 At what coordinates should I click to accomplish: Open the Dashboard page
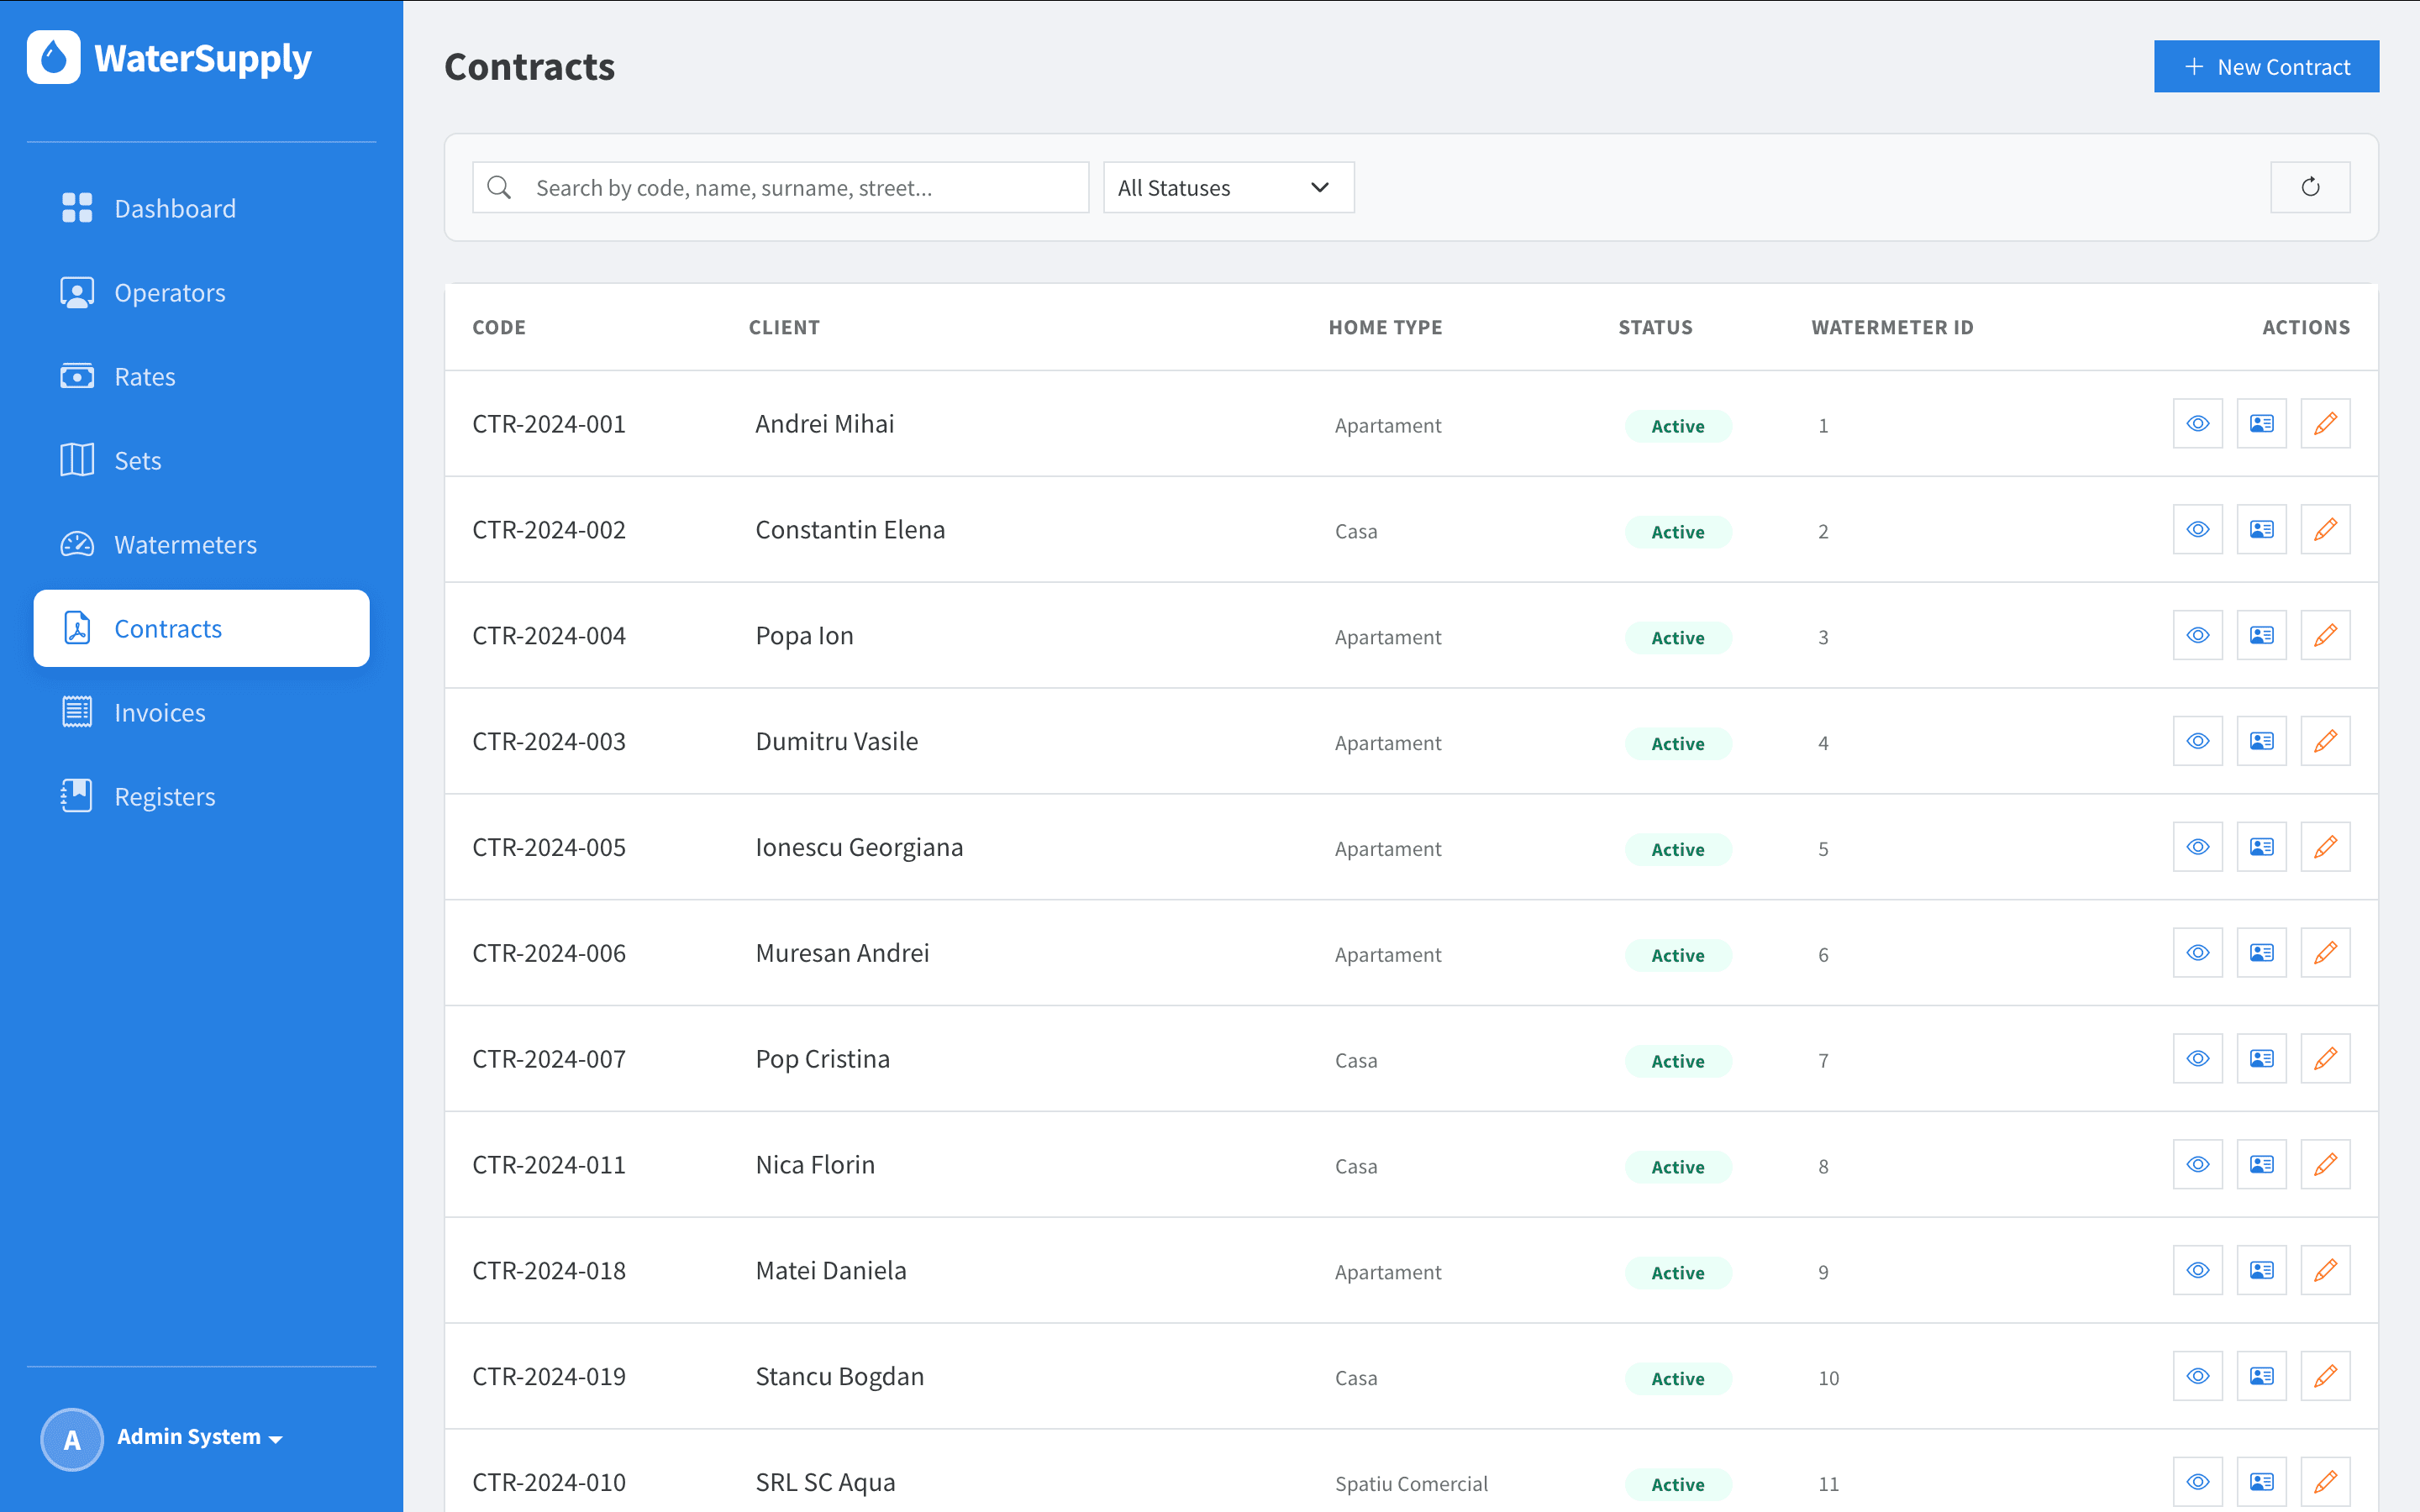(201, 208)
